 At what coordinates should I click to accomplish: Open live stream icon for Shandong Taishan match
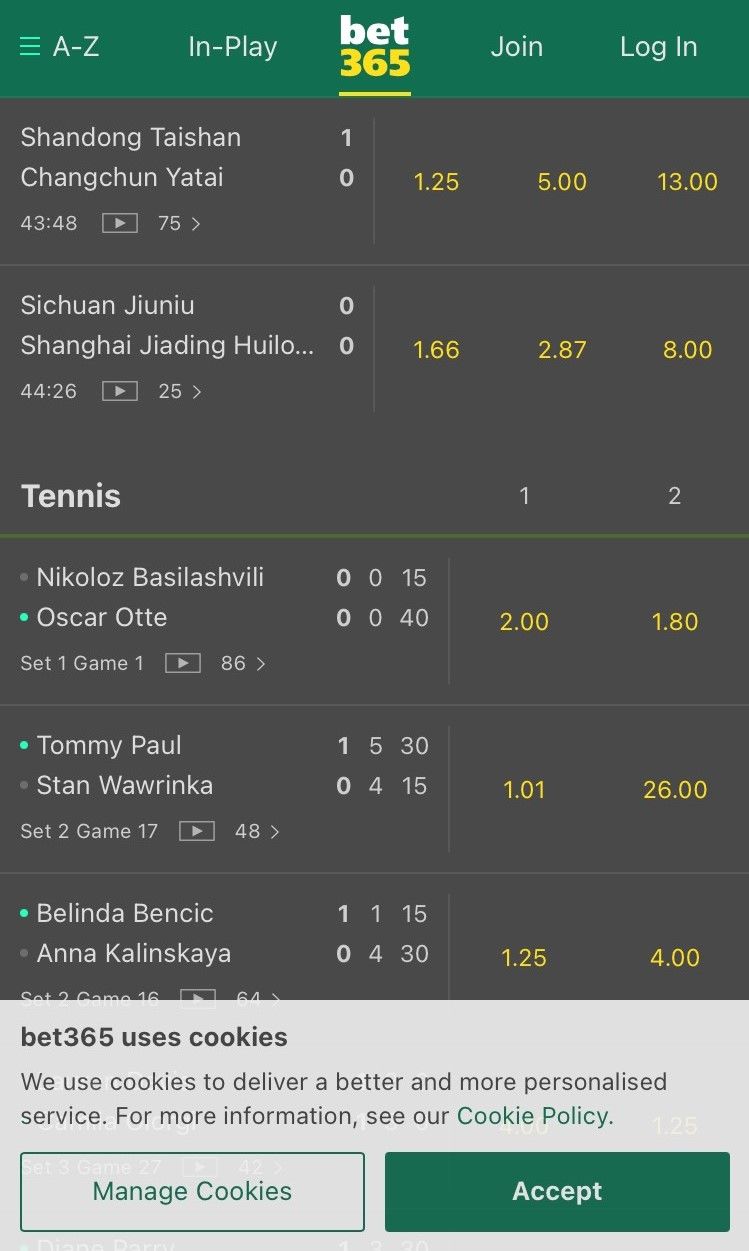(x=120, y=223)
